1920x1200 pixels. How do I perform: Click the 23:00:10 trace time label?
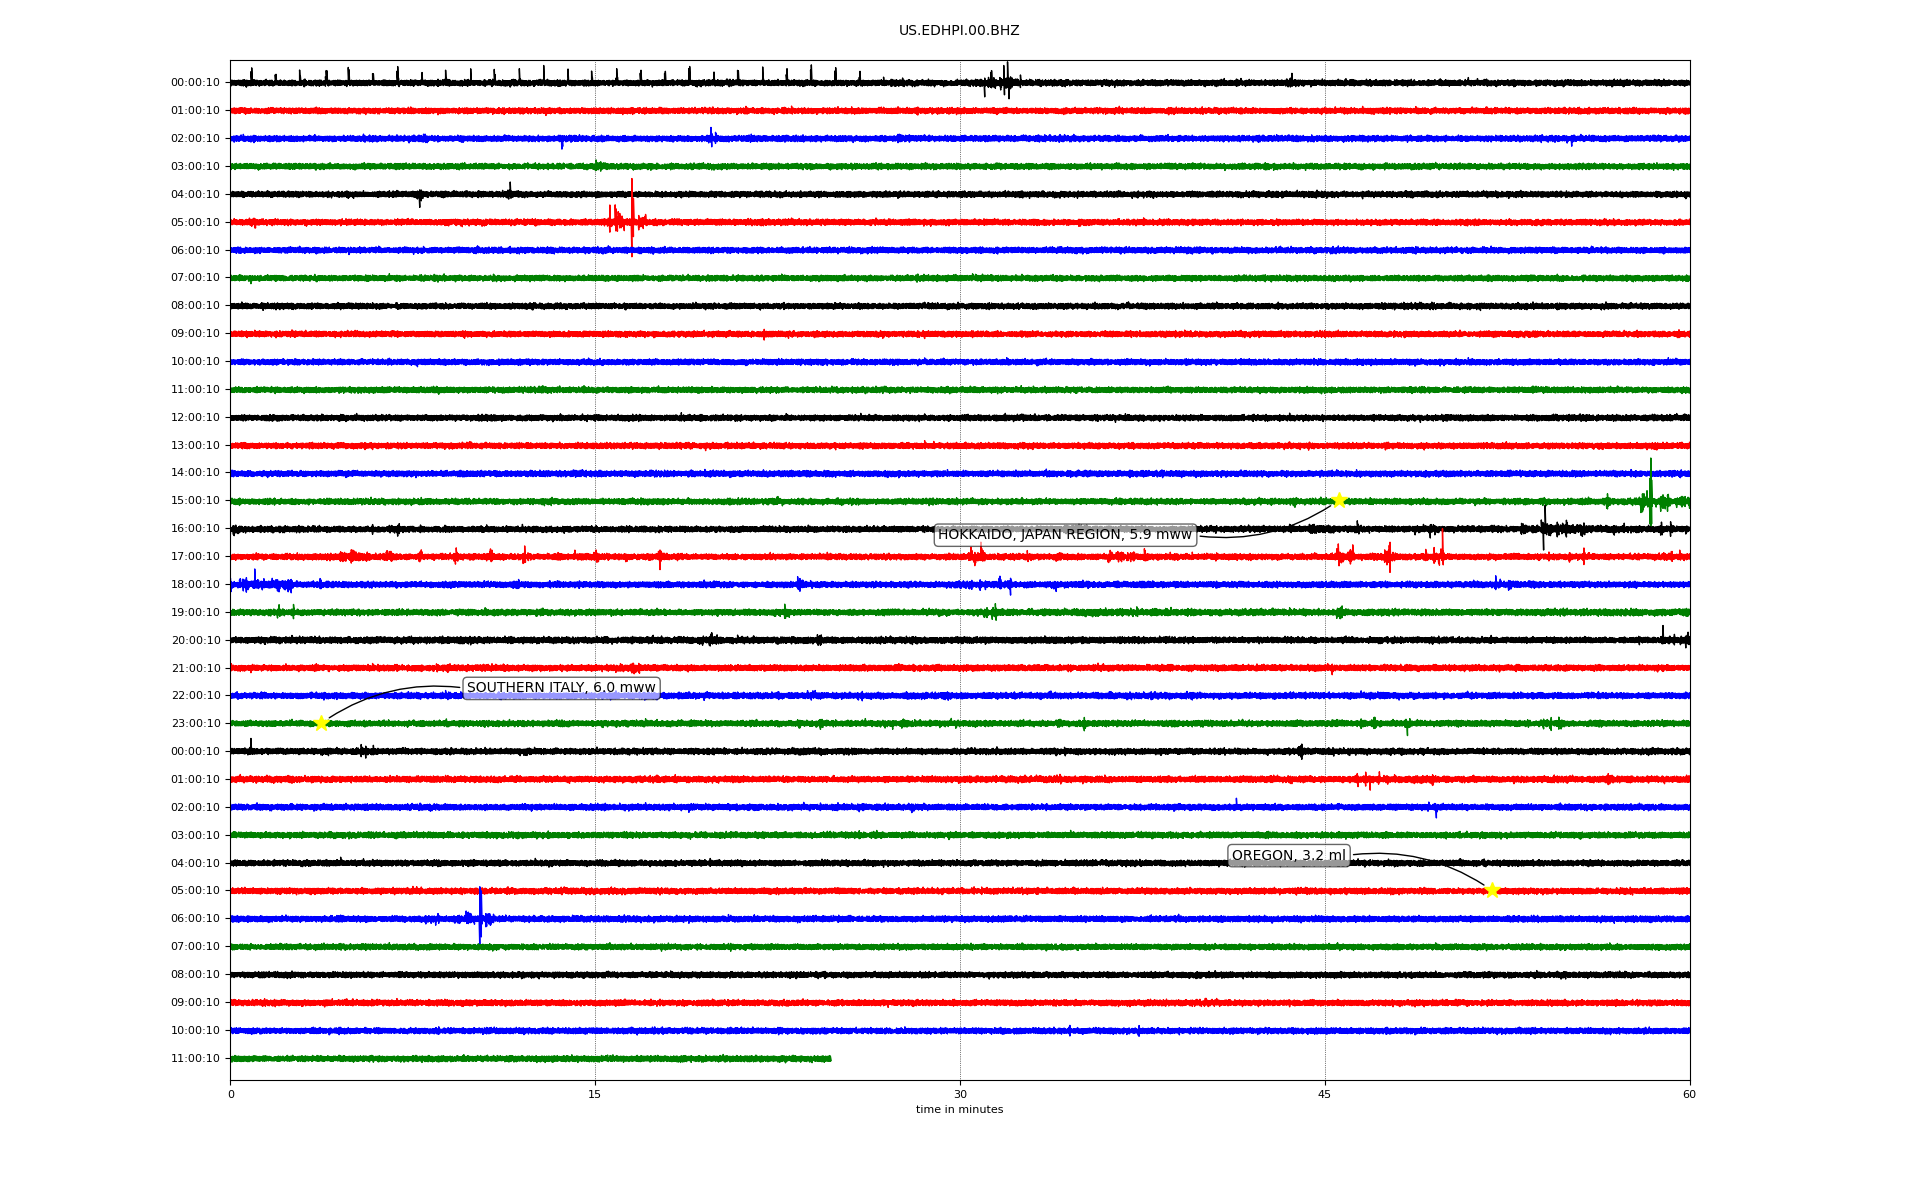[x=195, y=724]
